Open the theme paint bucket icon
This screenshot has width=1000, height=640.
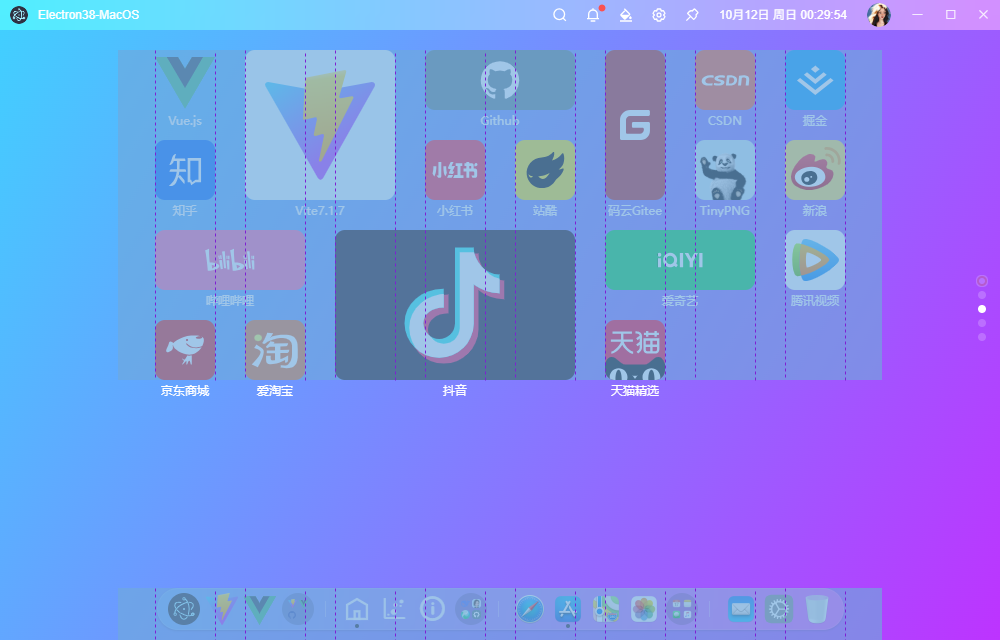[626, 15]
